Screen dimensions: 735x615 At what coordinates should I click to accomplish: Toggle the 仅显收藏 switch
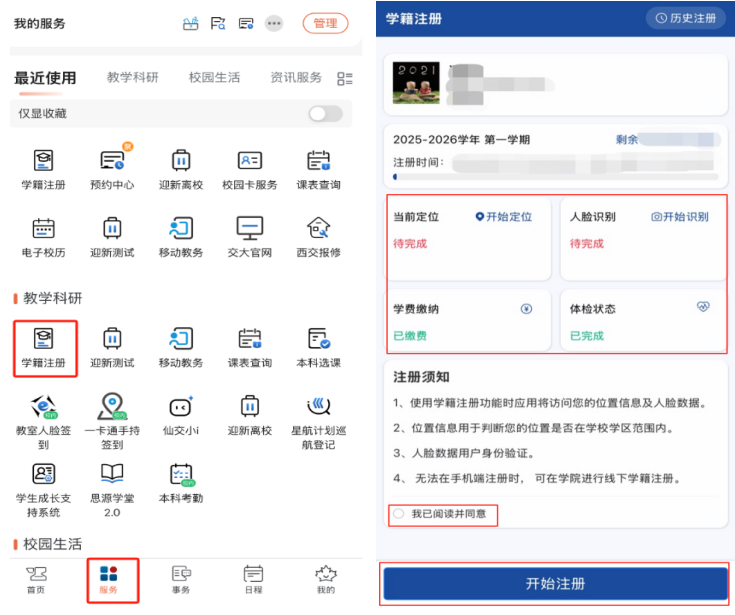point(325,114)
